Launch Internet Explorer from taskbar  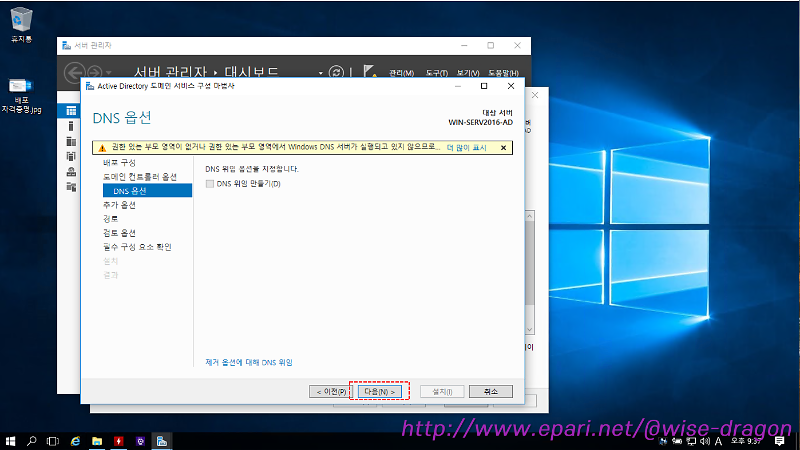(75, 441)
